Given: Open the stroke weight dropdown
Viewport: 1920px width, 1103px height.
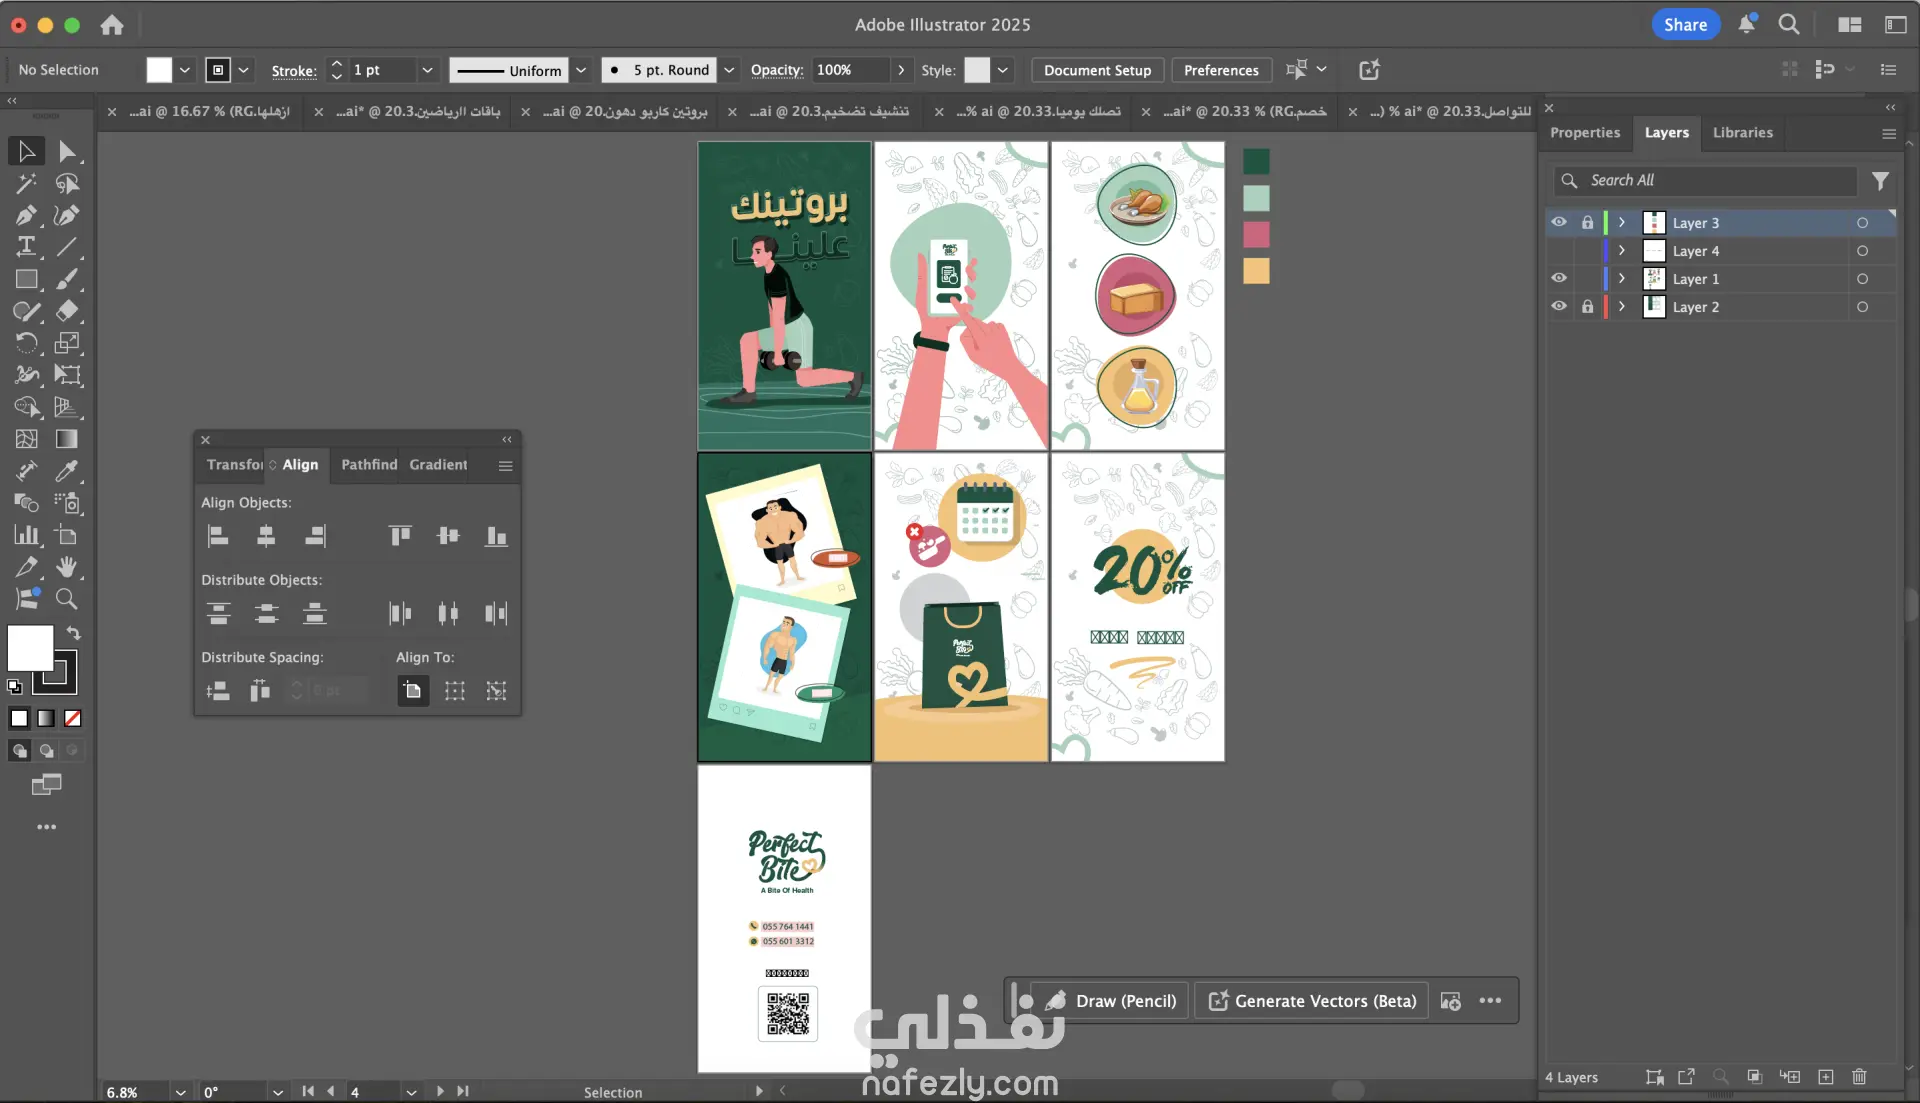Looking at the screenshot, I should [427, 70].
